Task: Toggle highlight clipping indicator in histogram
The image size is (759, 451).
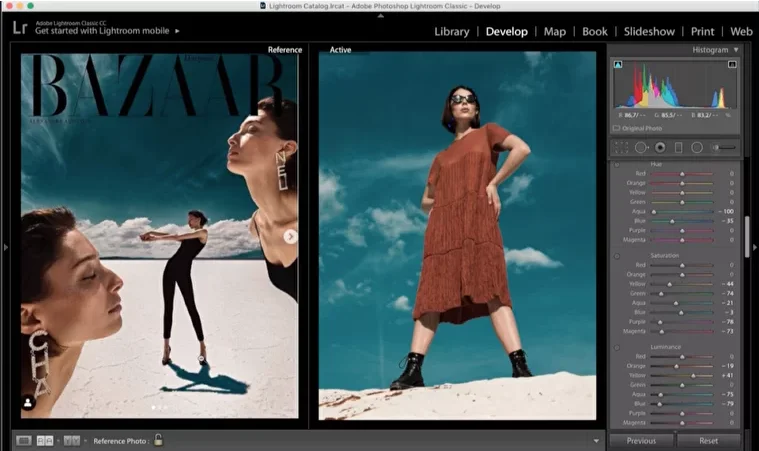Action: tap(732, 64)
